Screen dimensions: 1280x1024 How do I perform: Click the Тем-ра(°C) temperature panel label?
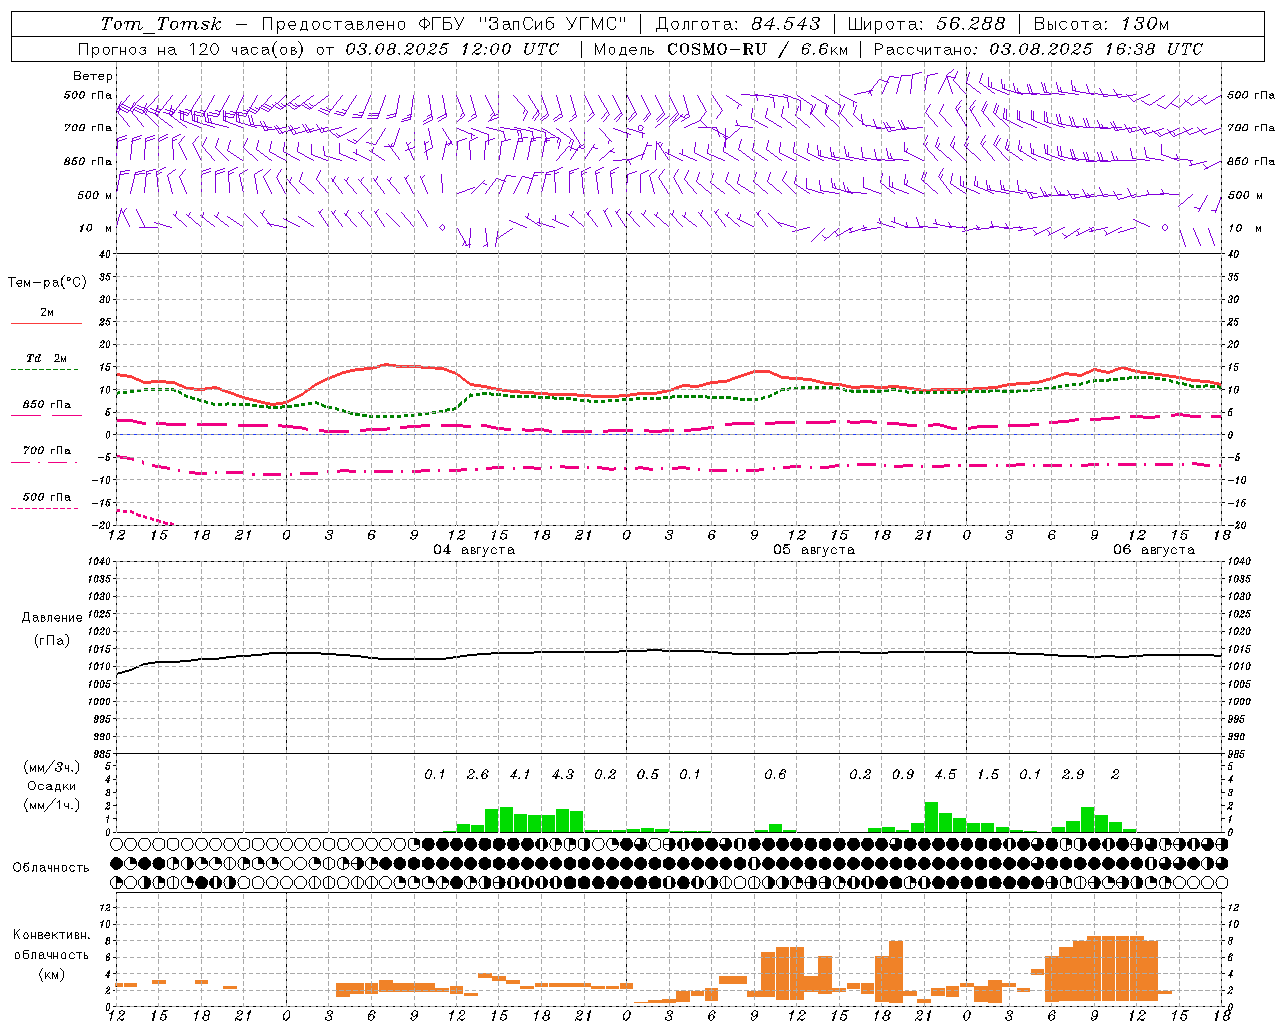pyautogui.click(x=47, y=283)
